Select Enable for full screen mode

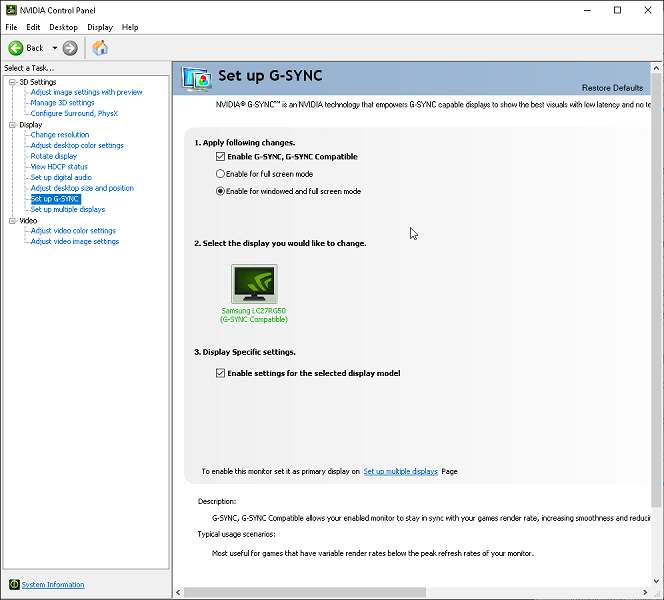[220, 174]
